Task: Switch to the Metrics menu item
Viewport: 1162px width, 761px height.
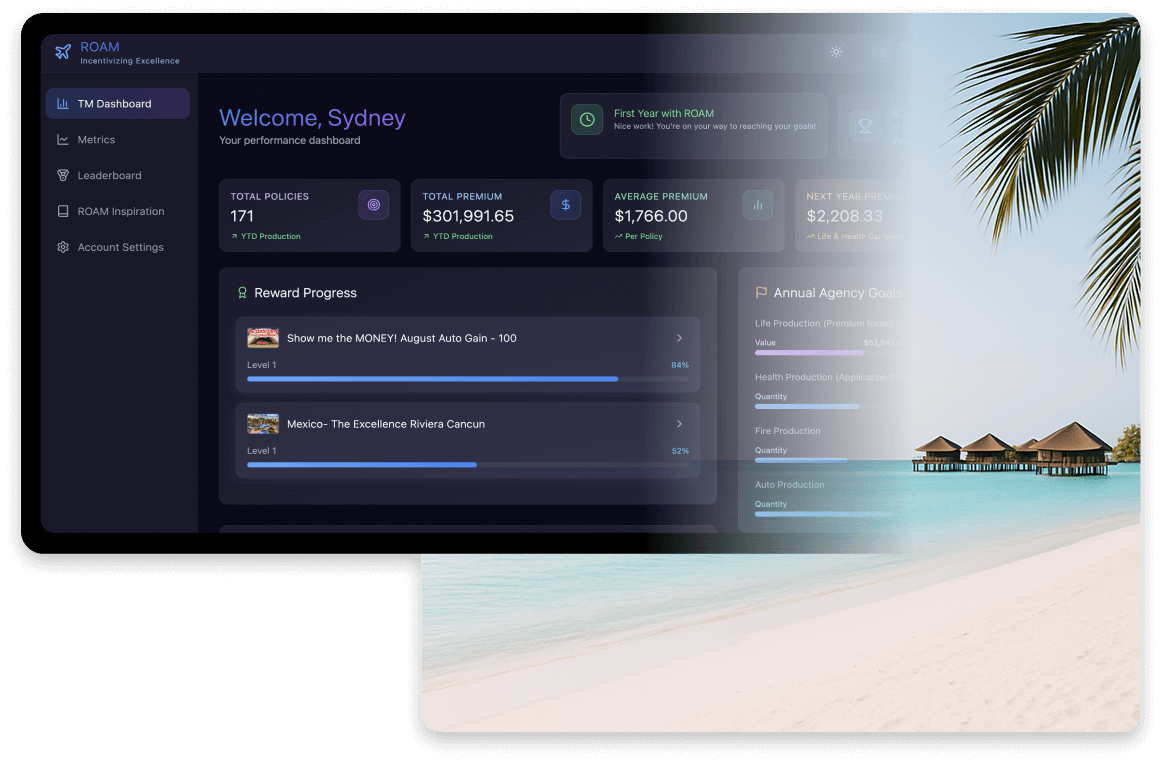Action: click(x=98, y=139)
